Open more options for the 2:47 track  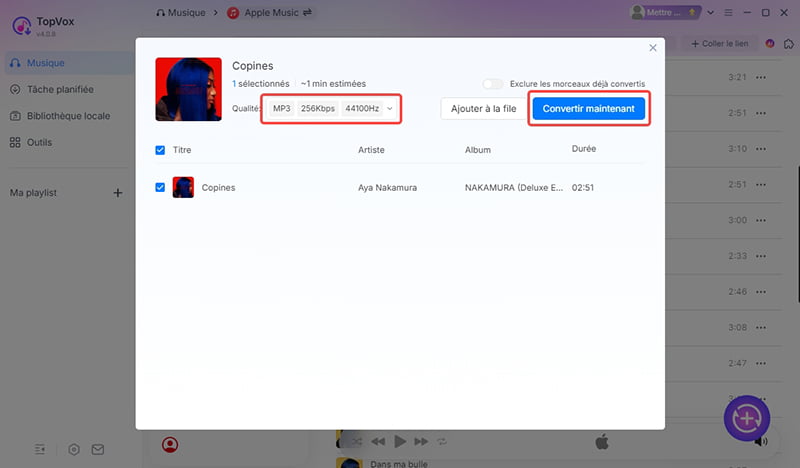point(761,363)
